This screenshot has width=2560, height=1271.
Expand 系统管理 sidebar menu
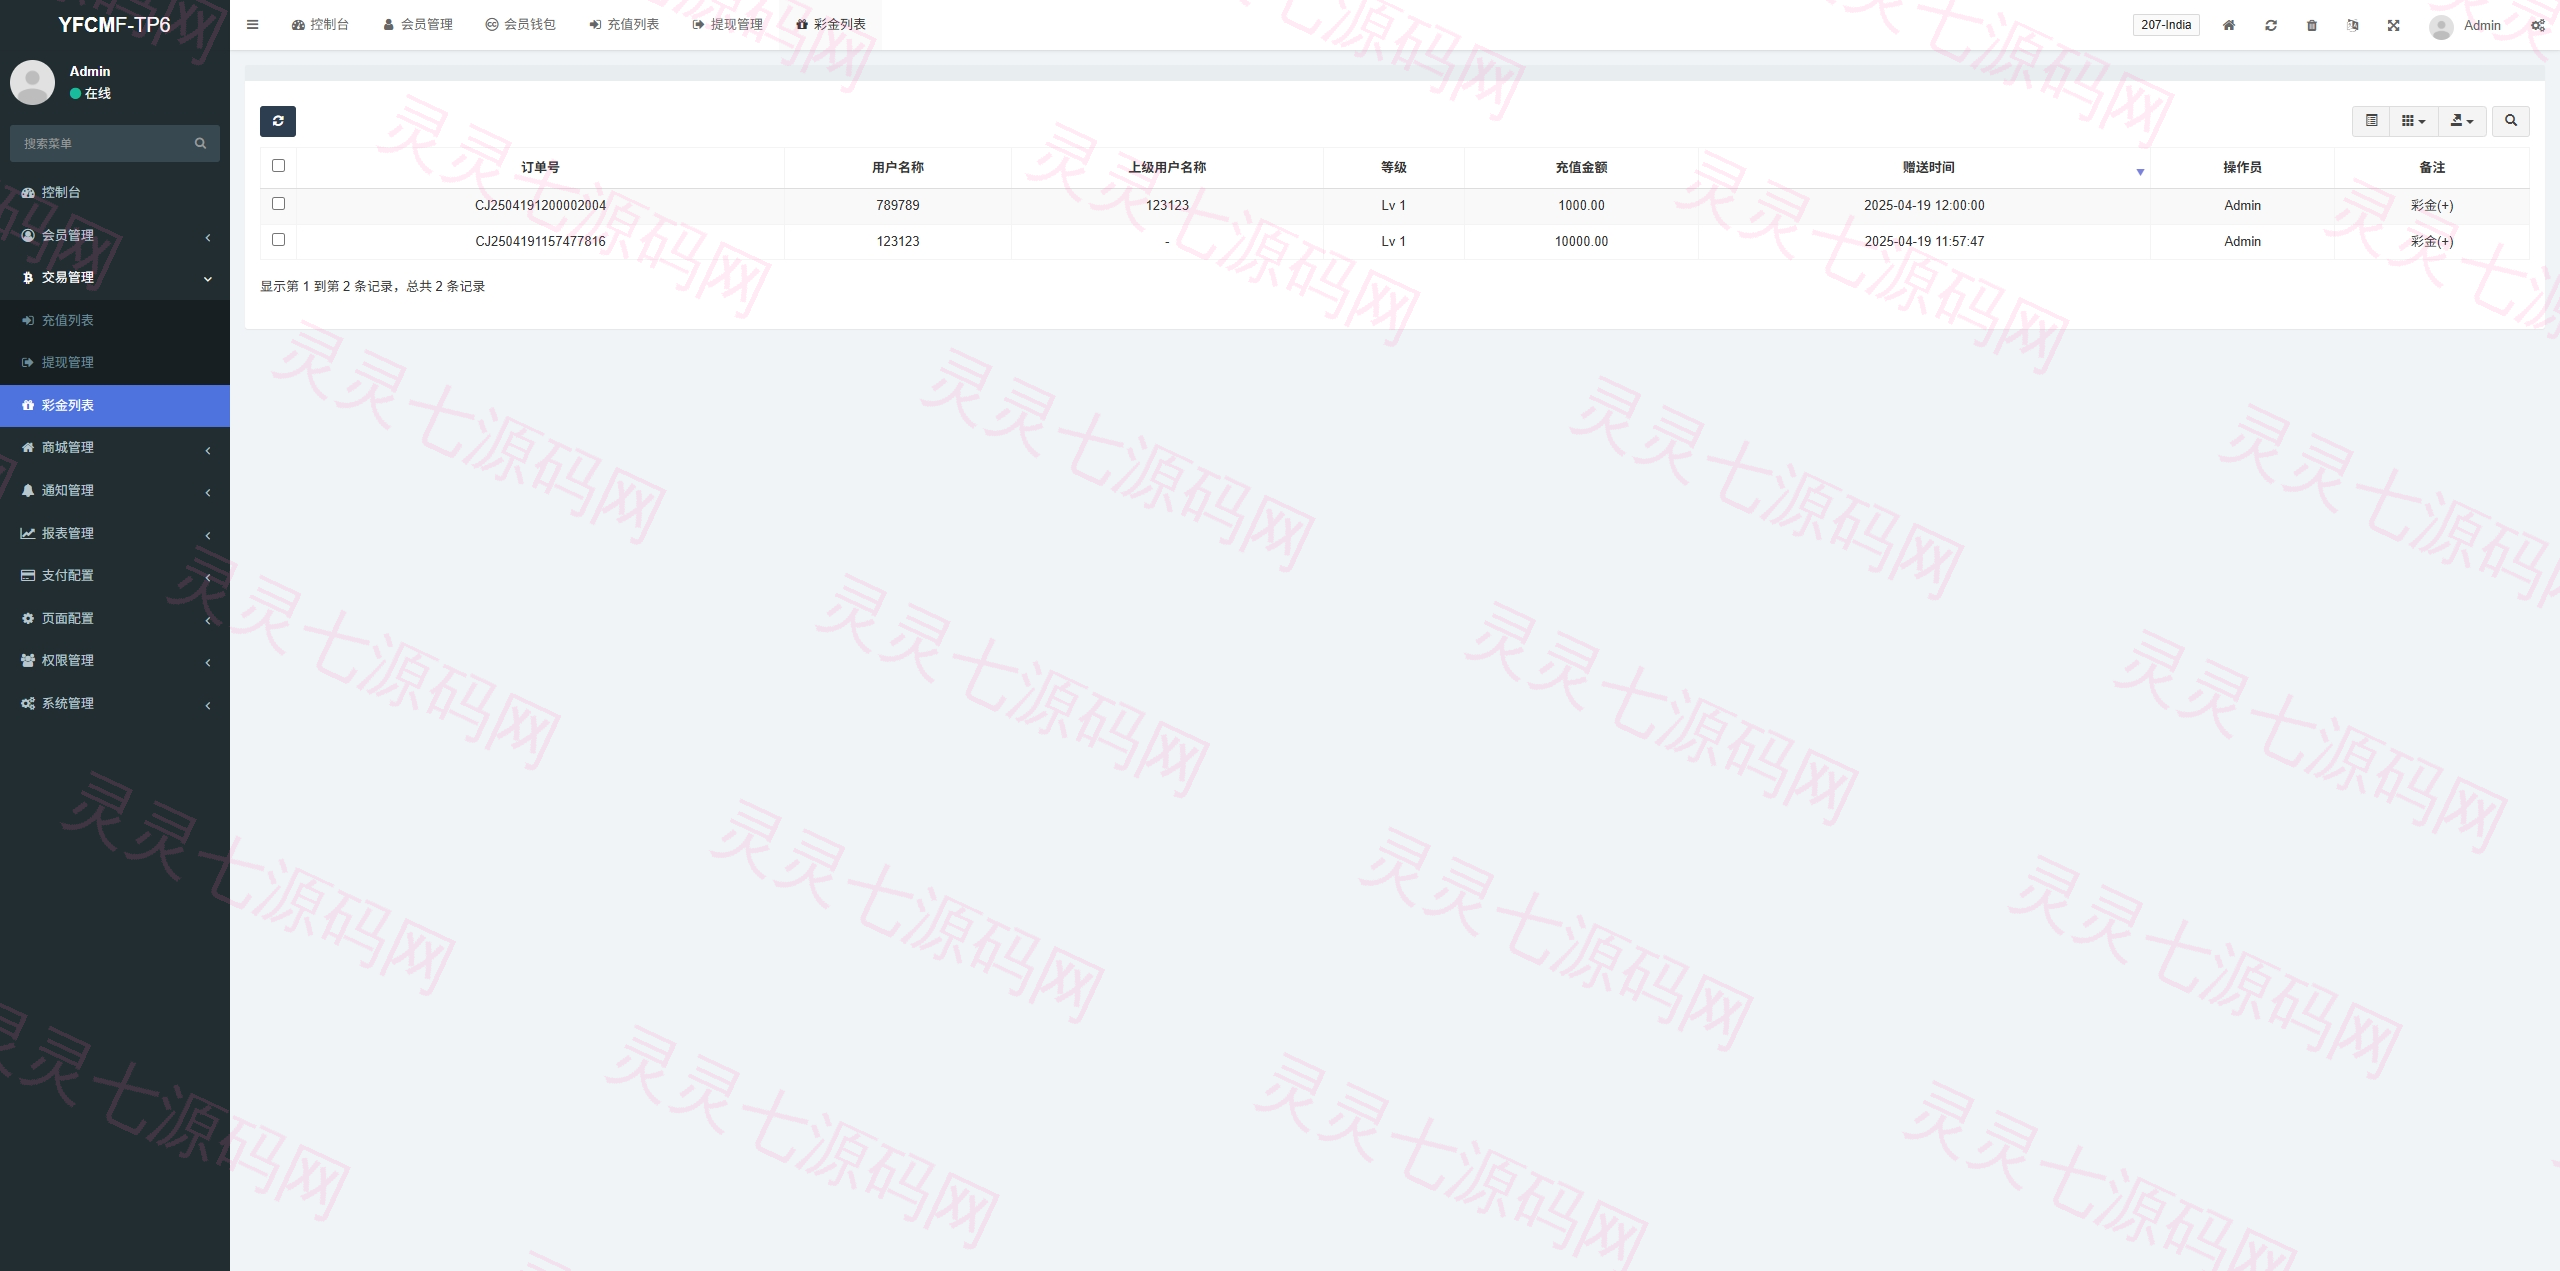point(115,704)
